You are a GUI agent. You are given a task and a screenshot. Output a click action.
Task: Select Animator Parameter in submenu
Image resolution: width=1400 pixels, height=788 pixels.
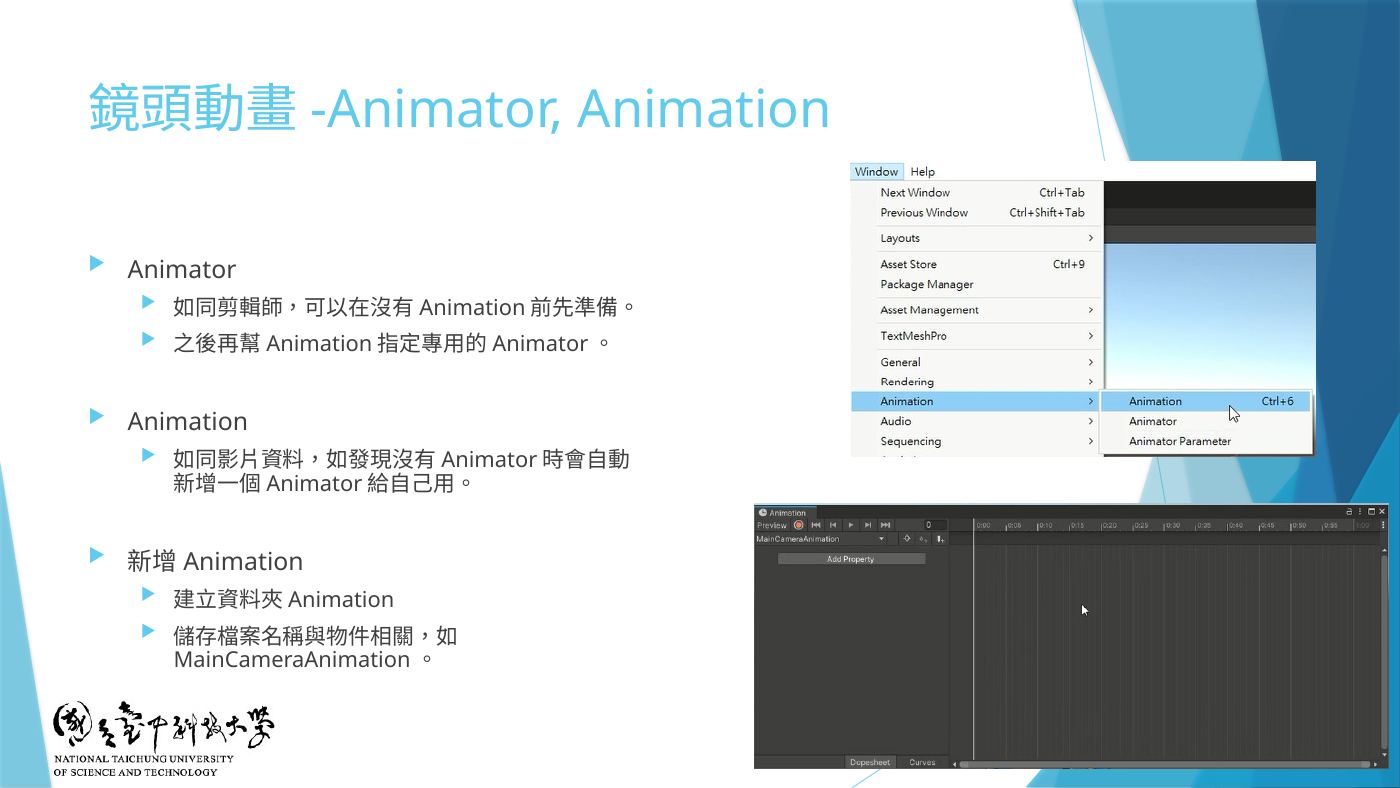[1206, 442]
